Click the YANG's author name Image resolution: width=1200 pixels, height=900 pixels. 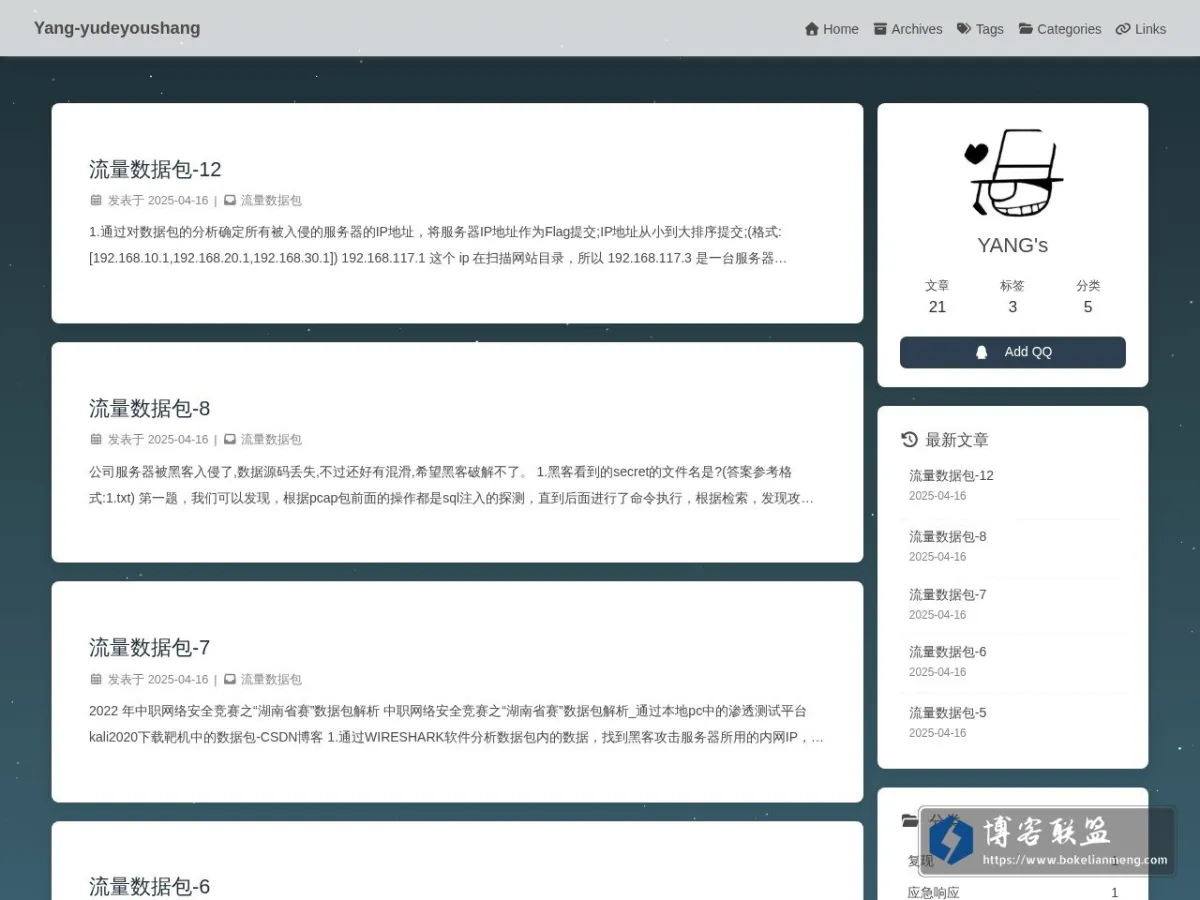tap(1013, 245)
